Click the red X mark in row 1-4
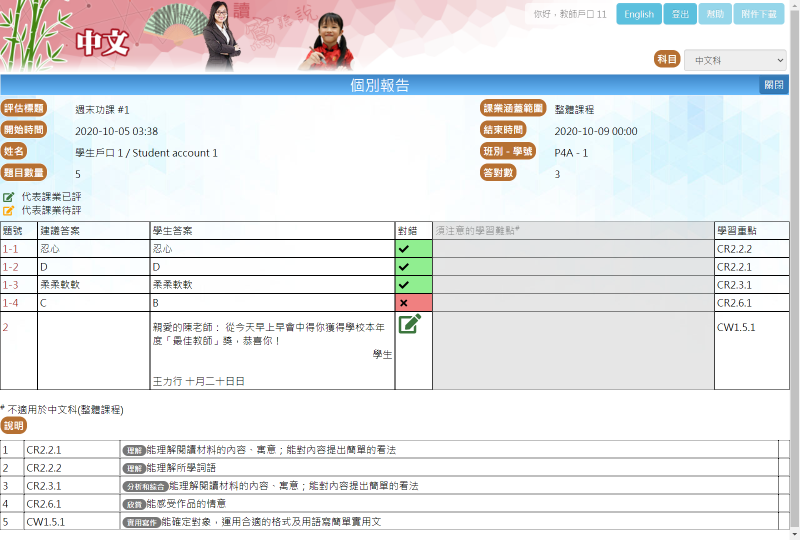The image size is (800, 540). point(404,303)
